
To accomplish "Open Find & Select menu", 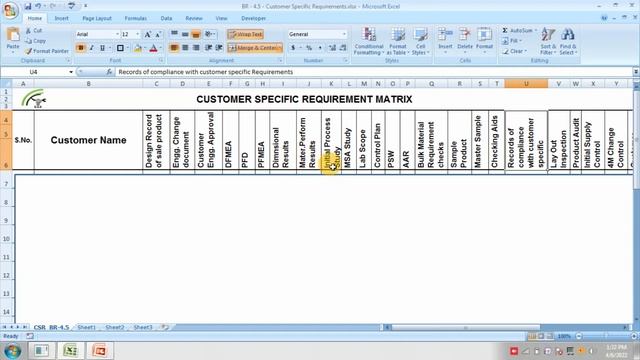I will point(567,41).
